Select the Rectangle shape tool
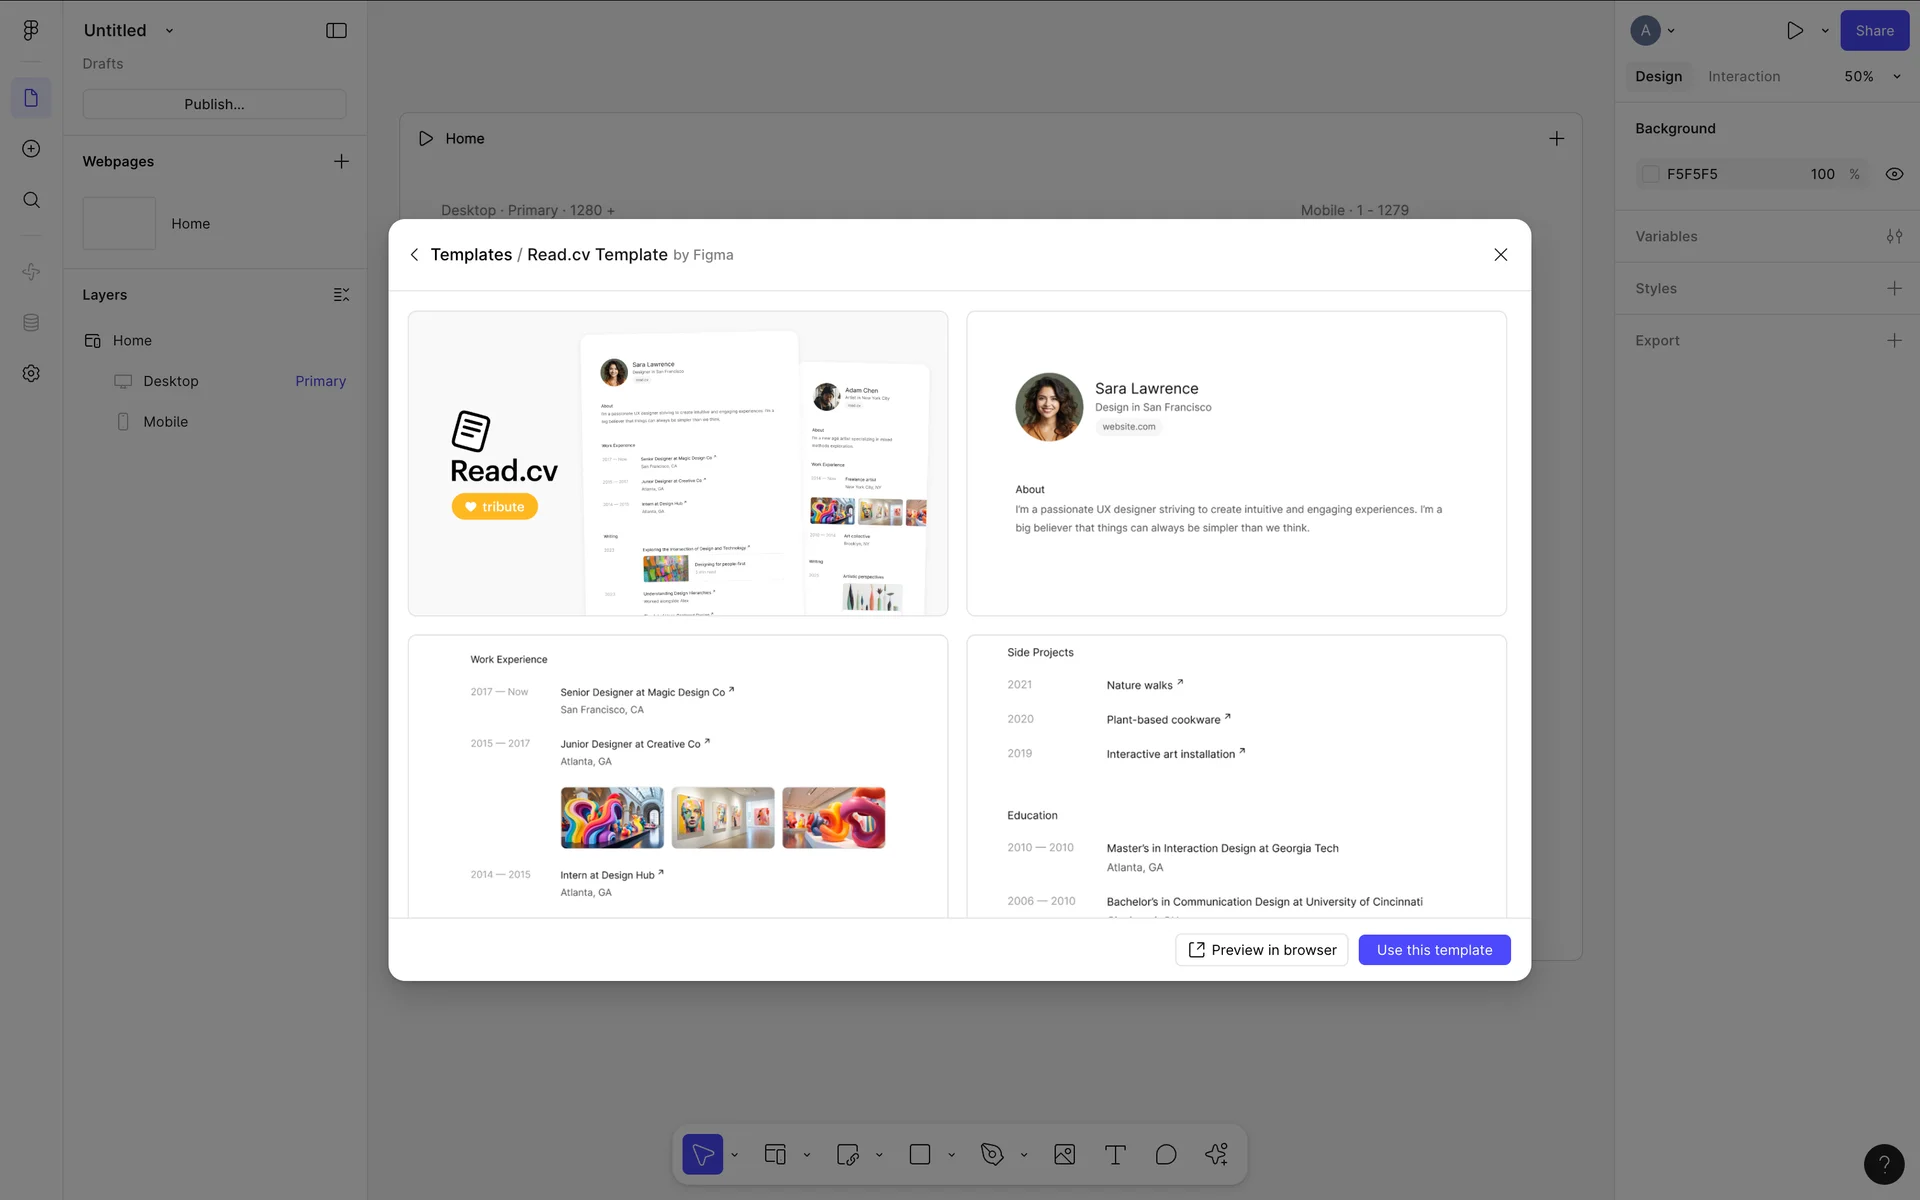This screenshot has width=1920, height=1200. [x=920, y=1155]
